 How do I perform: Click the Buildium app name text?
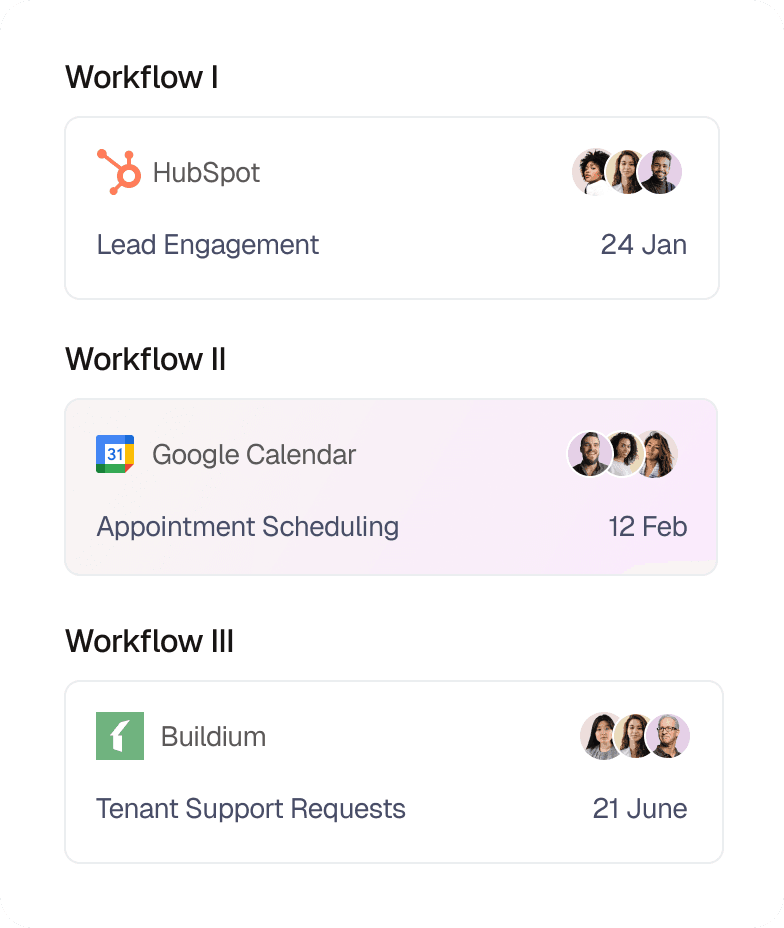coord(213,737)
